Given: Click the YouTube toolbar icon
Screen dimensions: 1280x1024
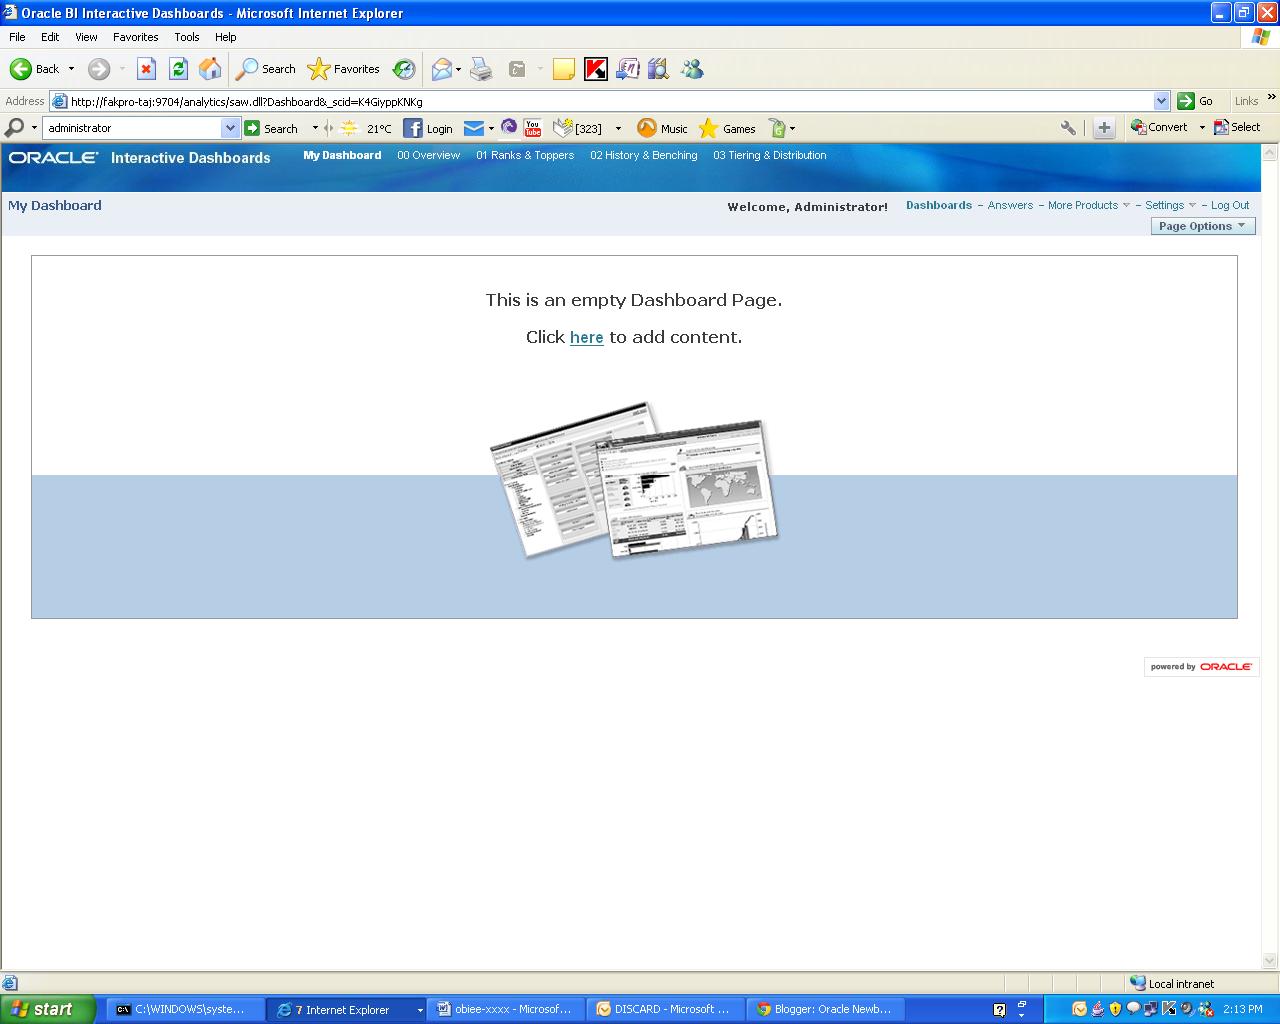Looking at the screenshot, I should coord(533,128).
